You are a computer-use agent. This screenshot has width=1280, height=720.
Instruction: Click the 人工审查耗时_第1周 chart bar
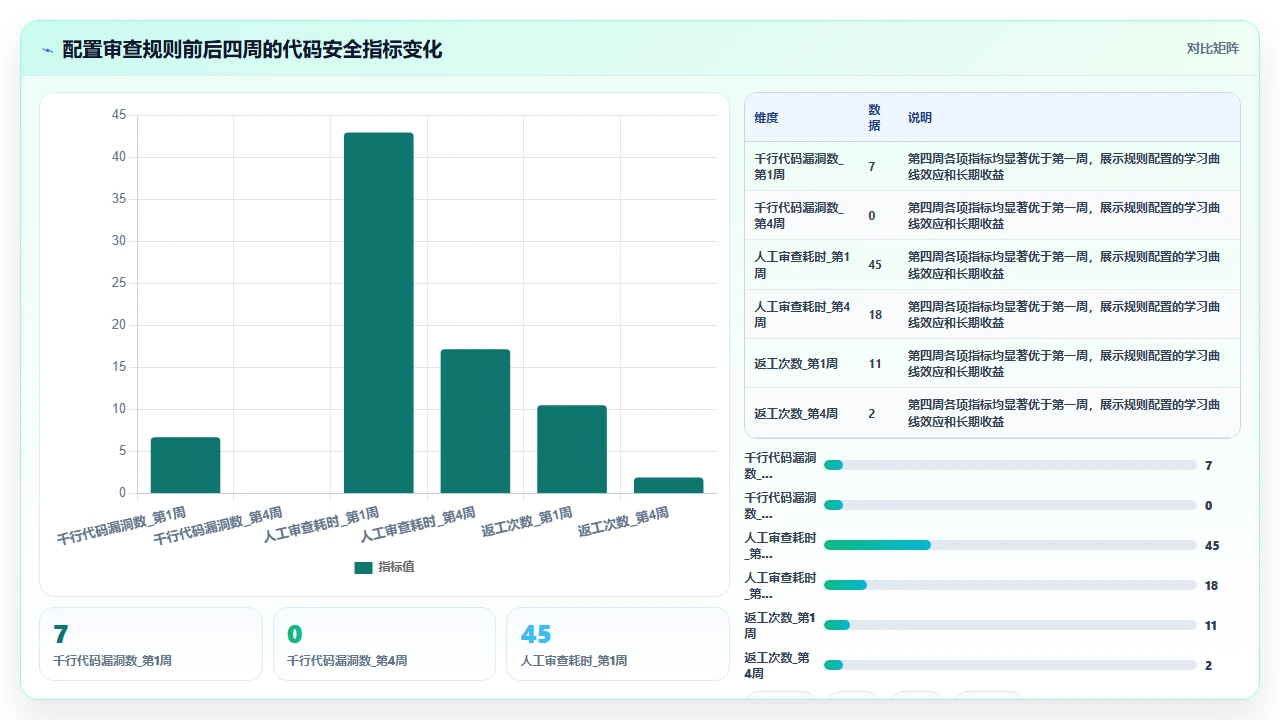(x=378, y=313)
